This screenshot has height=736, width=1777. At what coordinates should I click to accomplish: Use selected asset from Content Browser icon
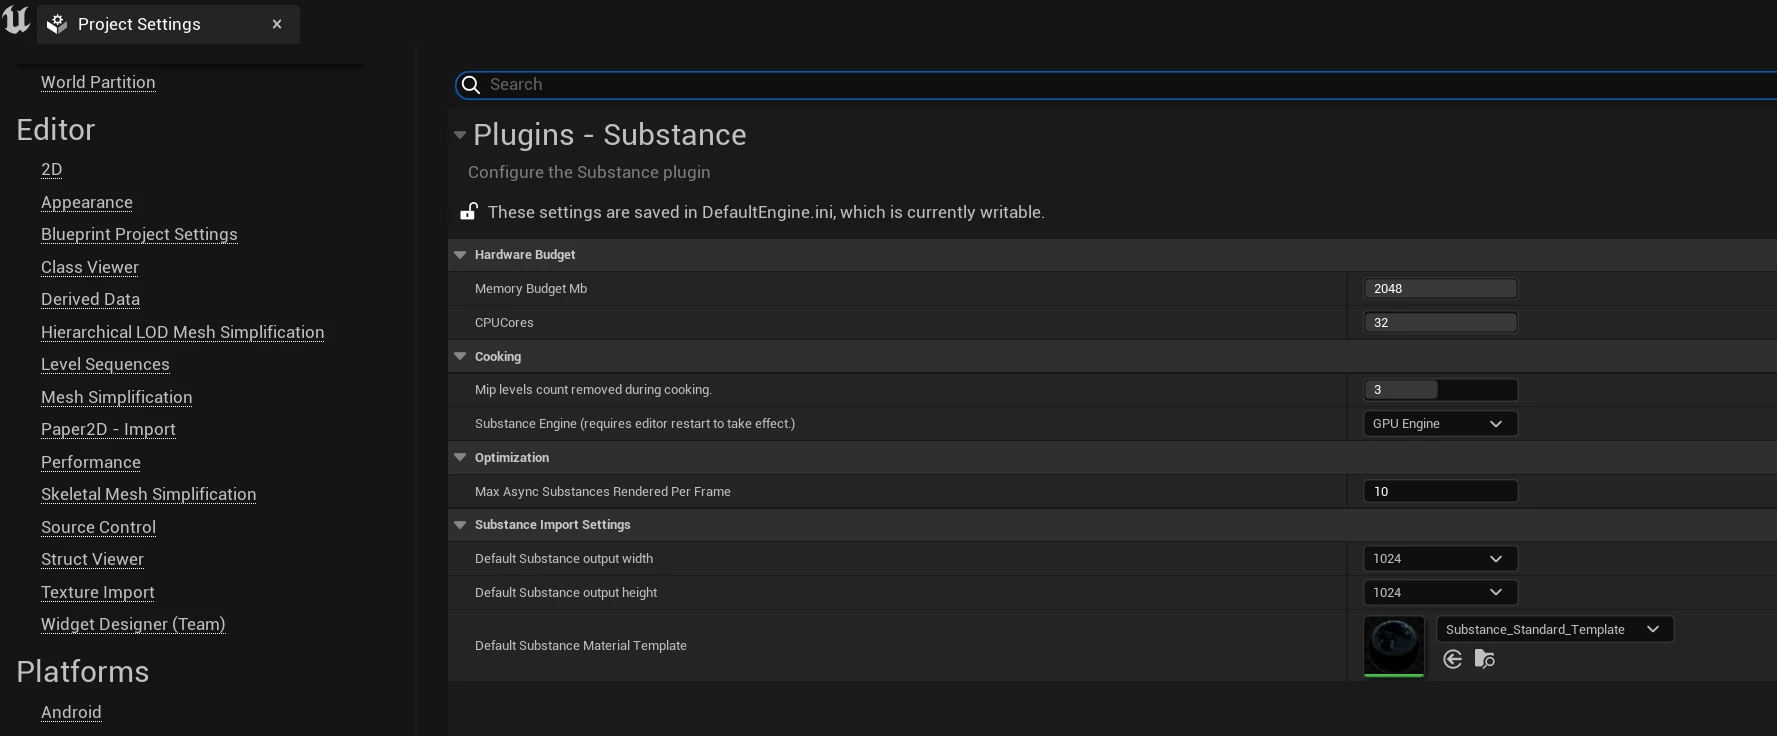1453,659
